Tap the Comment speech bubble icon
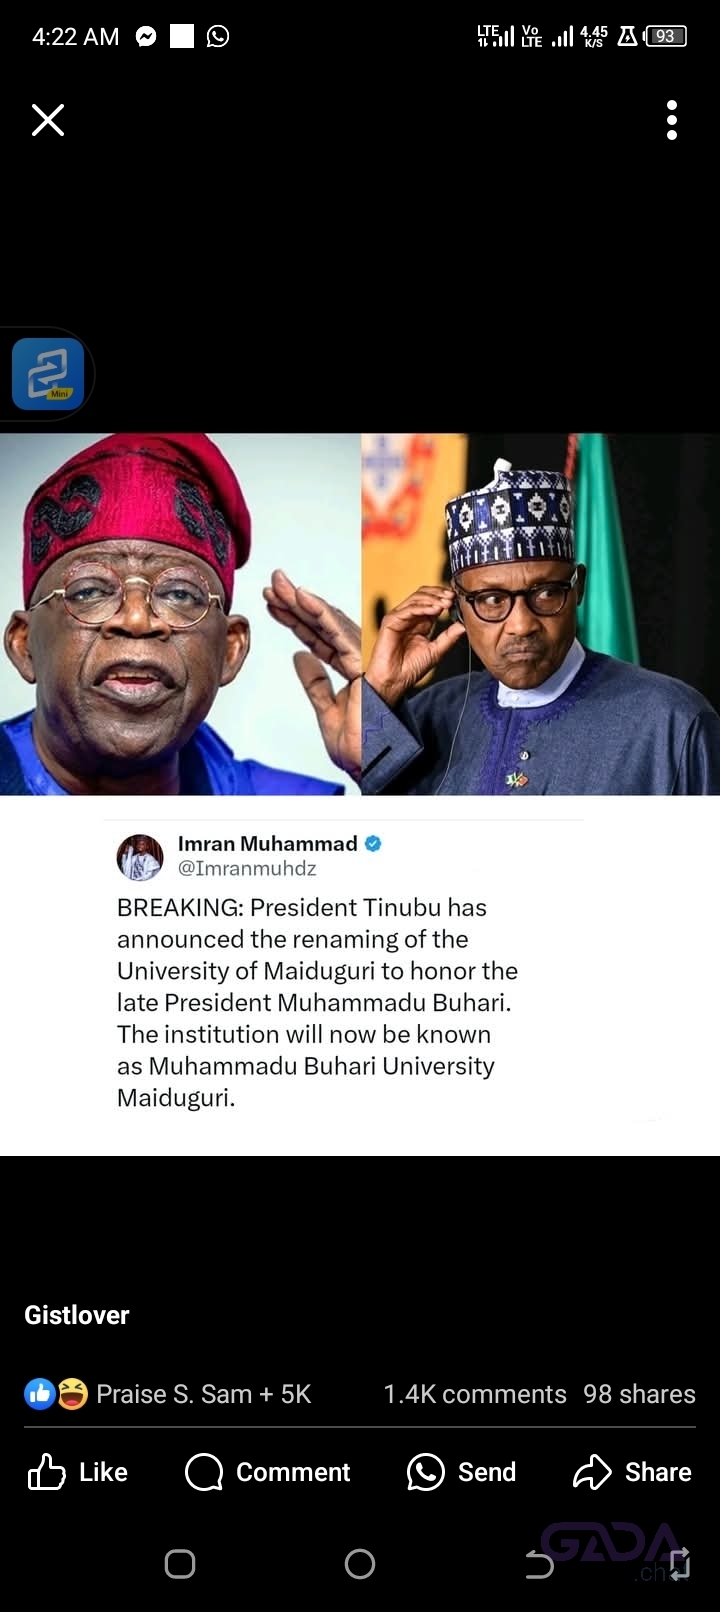The image size is (720, 1612). click(204, 1472)
